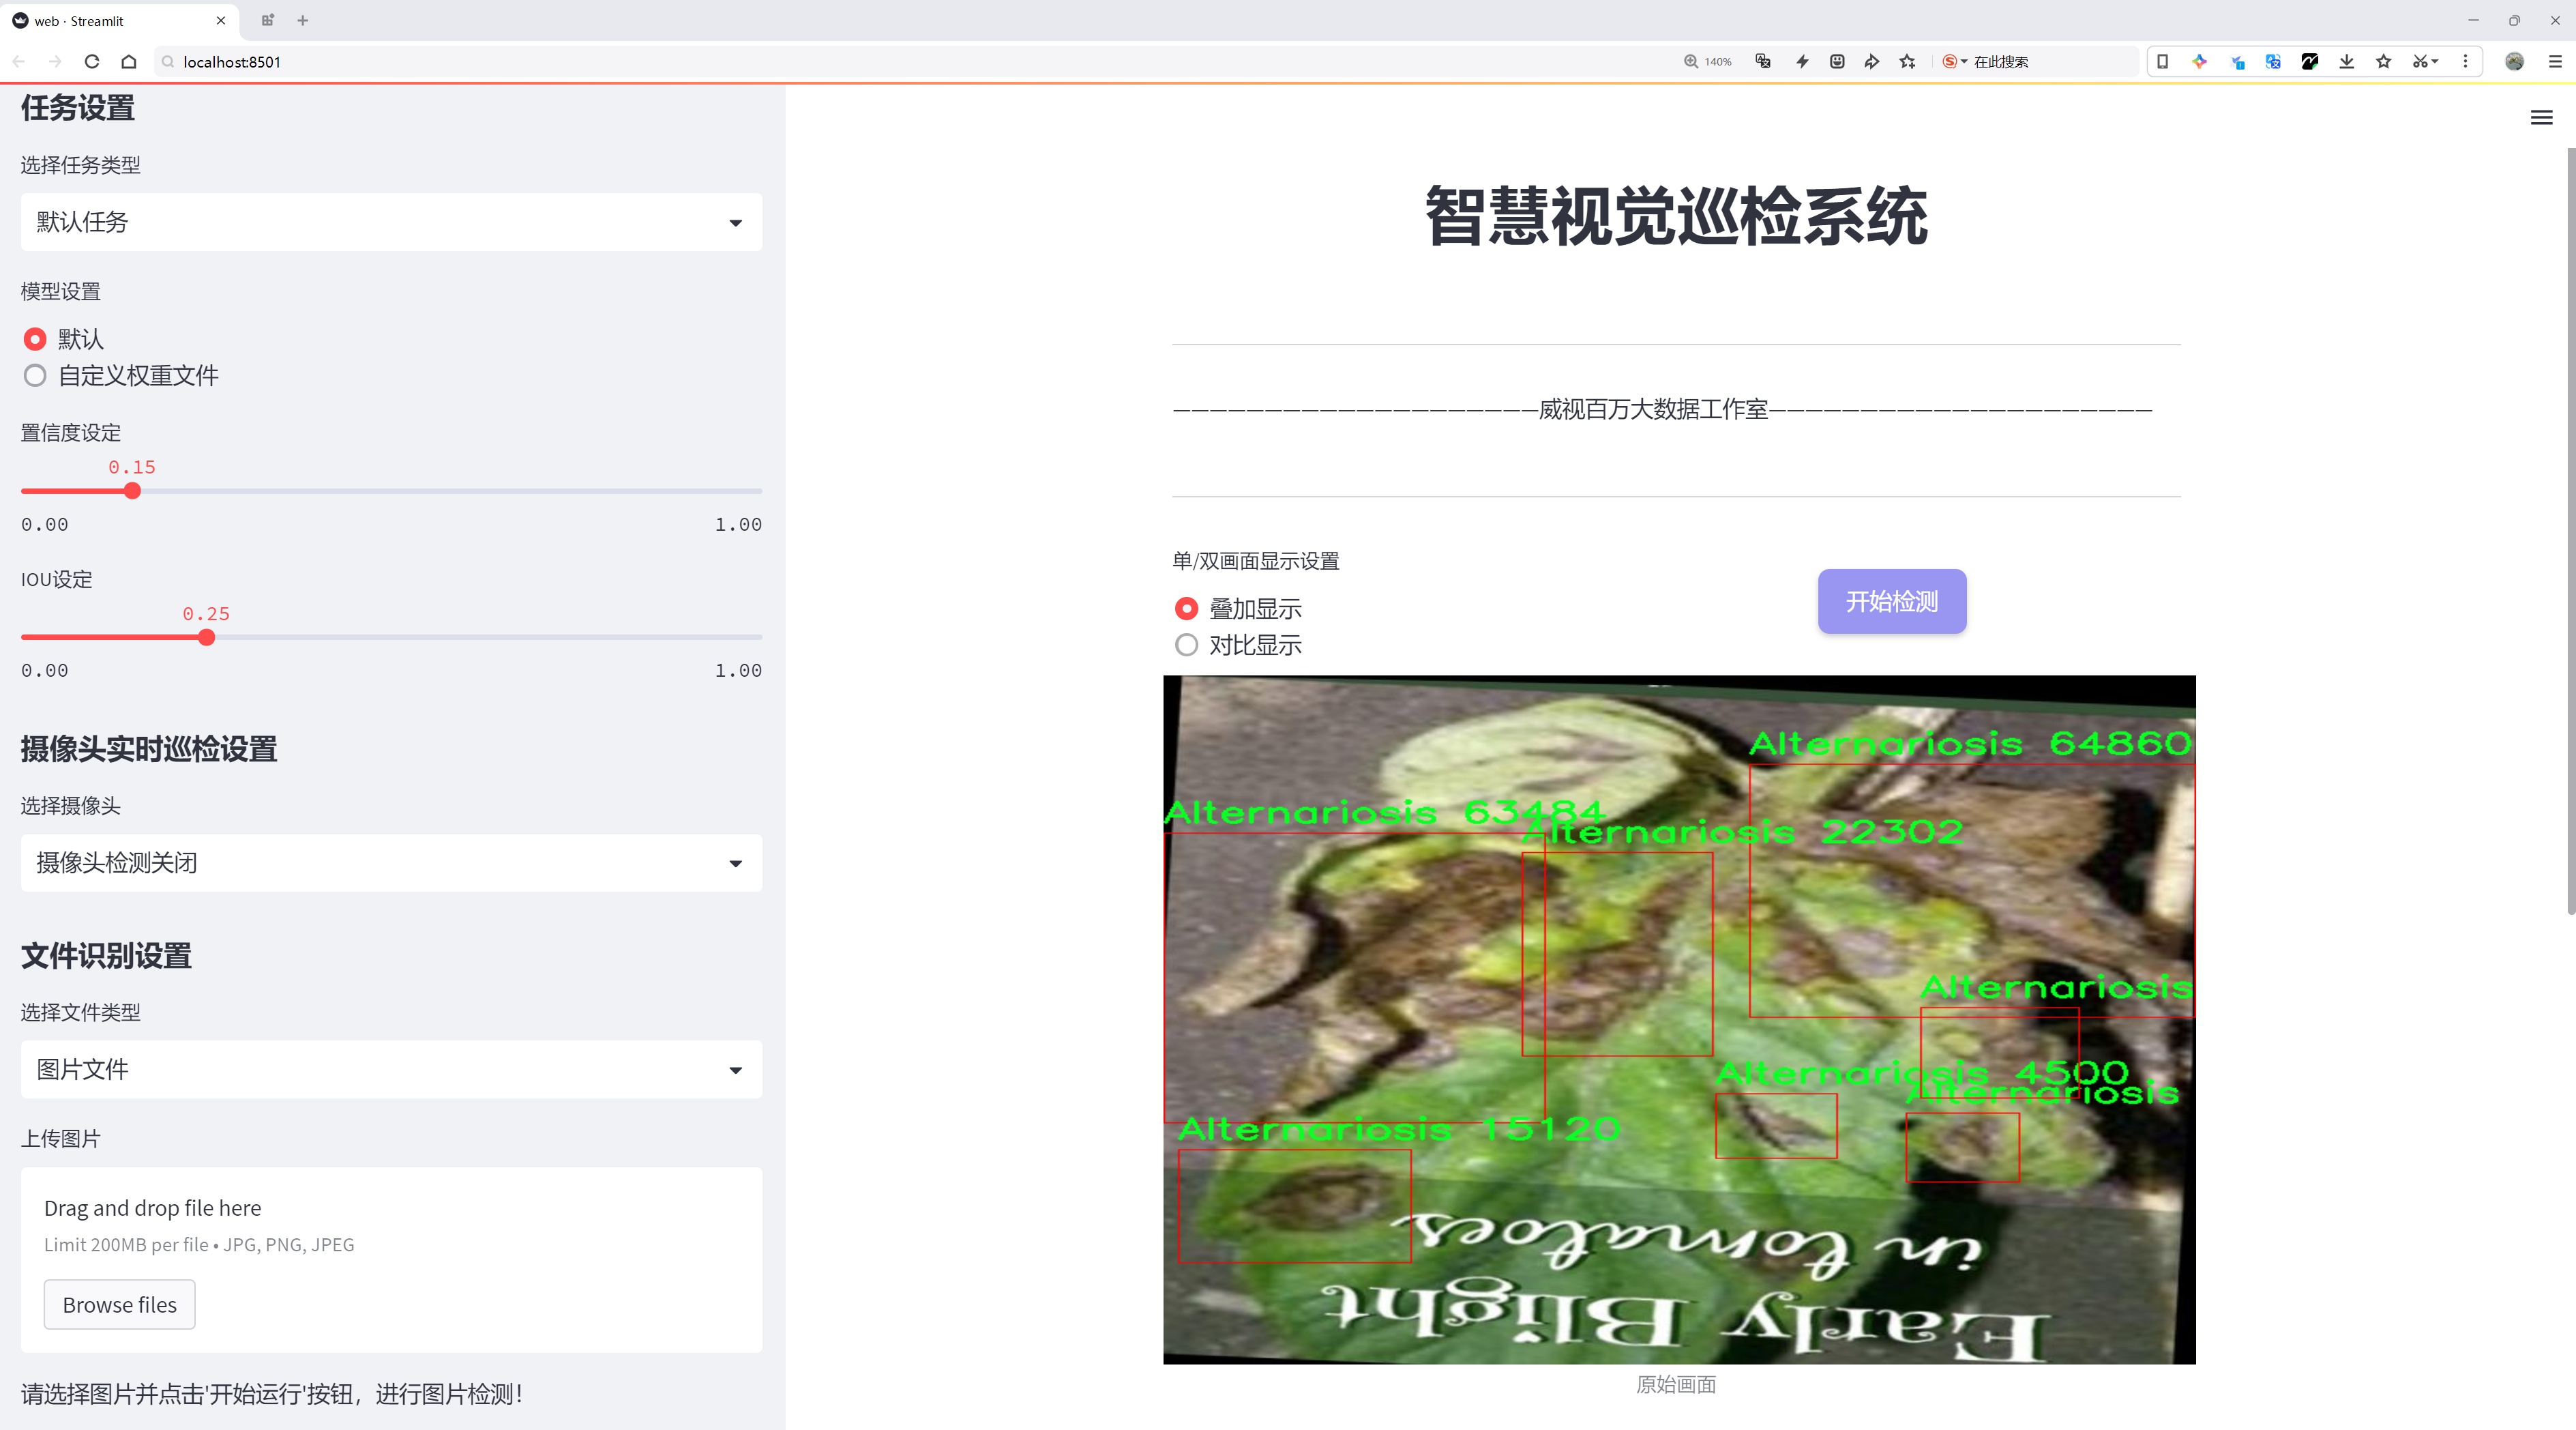Go back to the previous page

[19, 62]
